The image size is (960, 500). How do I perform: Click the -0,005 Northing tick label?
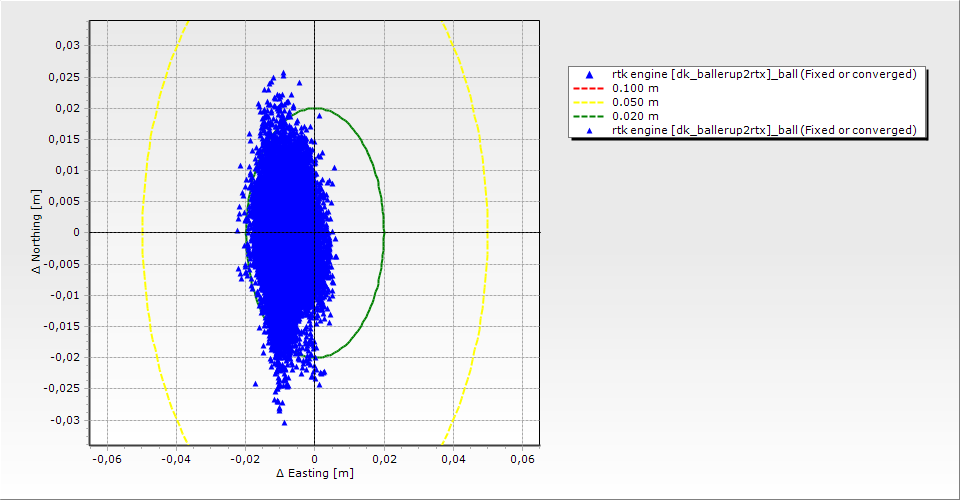coord(62,264)
